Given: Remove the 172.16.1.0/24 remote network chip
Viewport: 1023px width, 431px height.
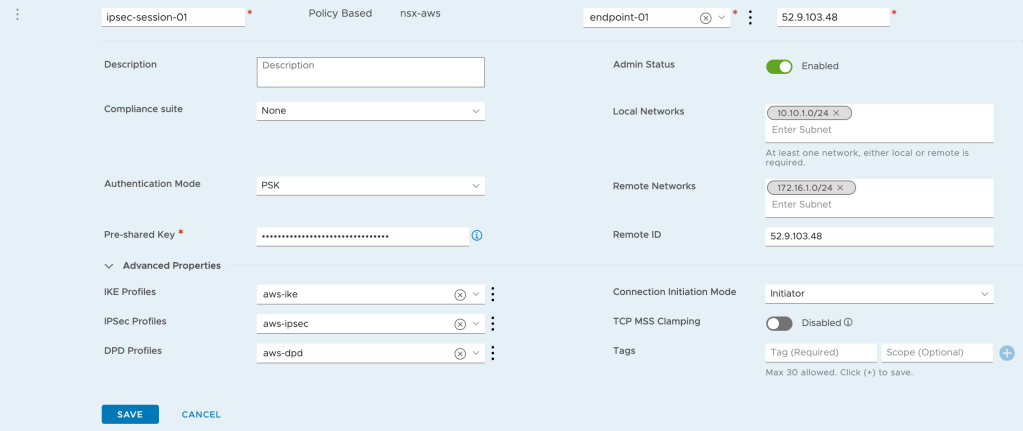Looking at the screenshot, I should point(840,188).
